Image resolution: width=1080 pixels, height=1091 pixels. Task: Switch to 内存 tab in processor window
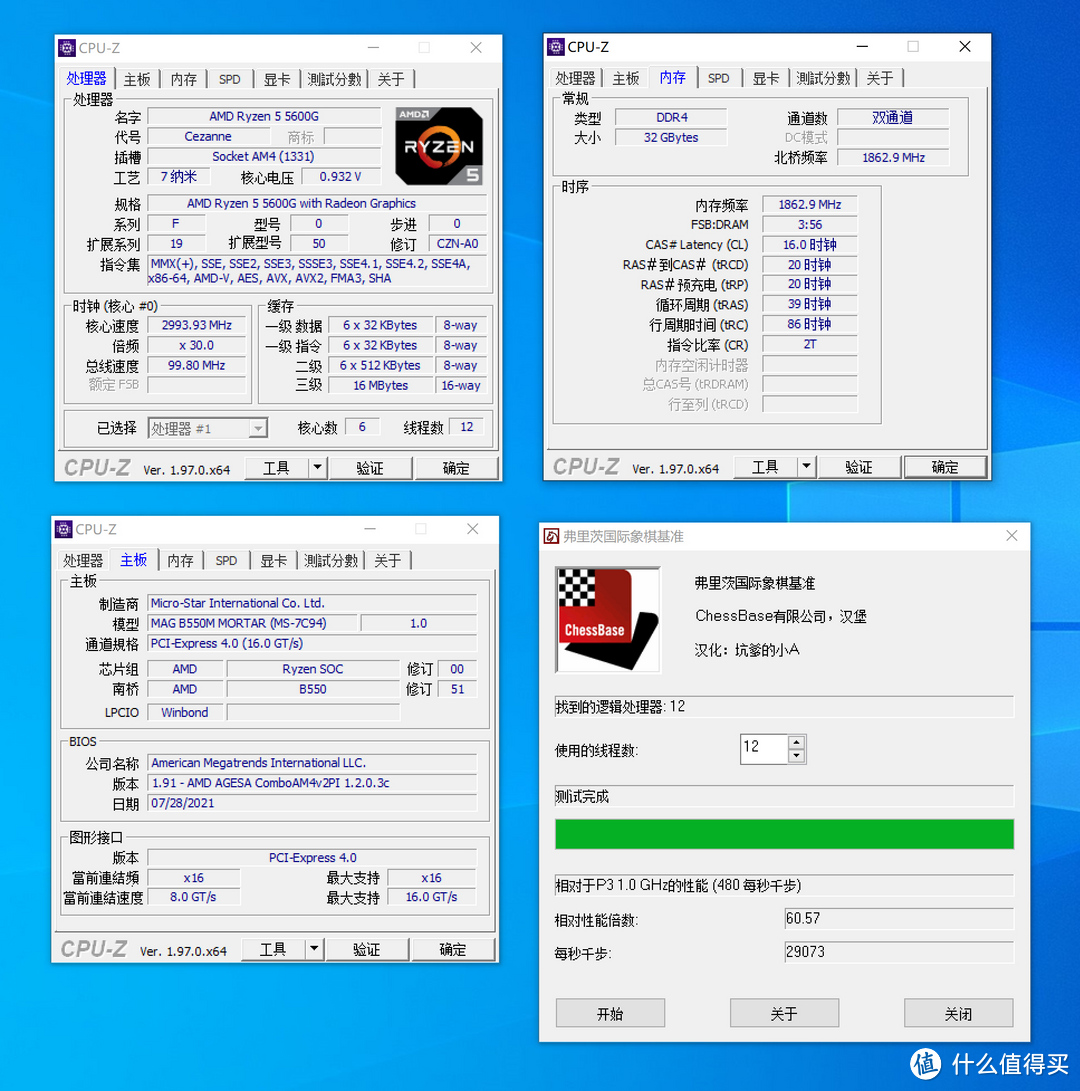pyautogui.click(x=184, y=79)
